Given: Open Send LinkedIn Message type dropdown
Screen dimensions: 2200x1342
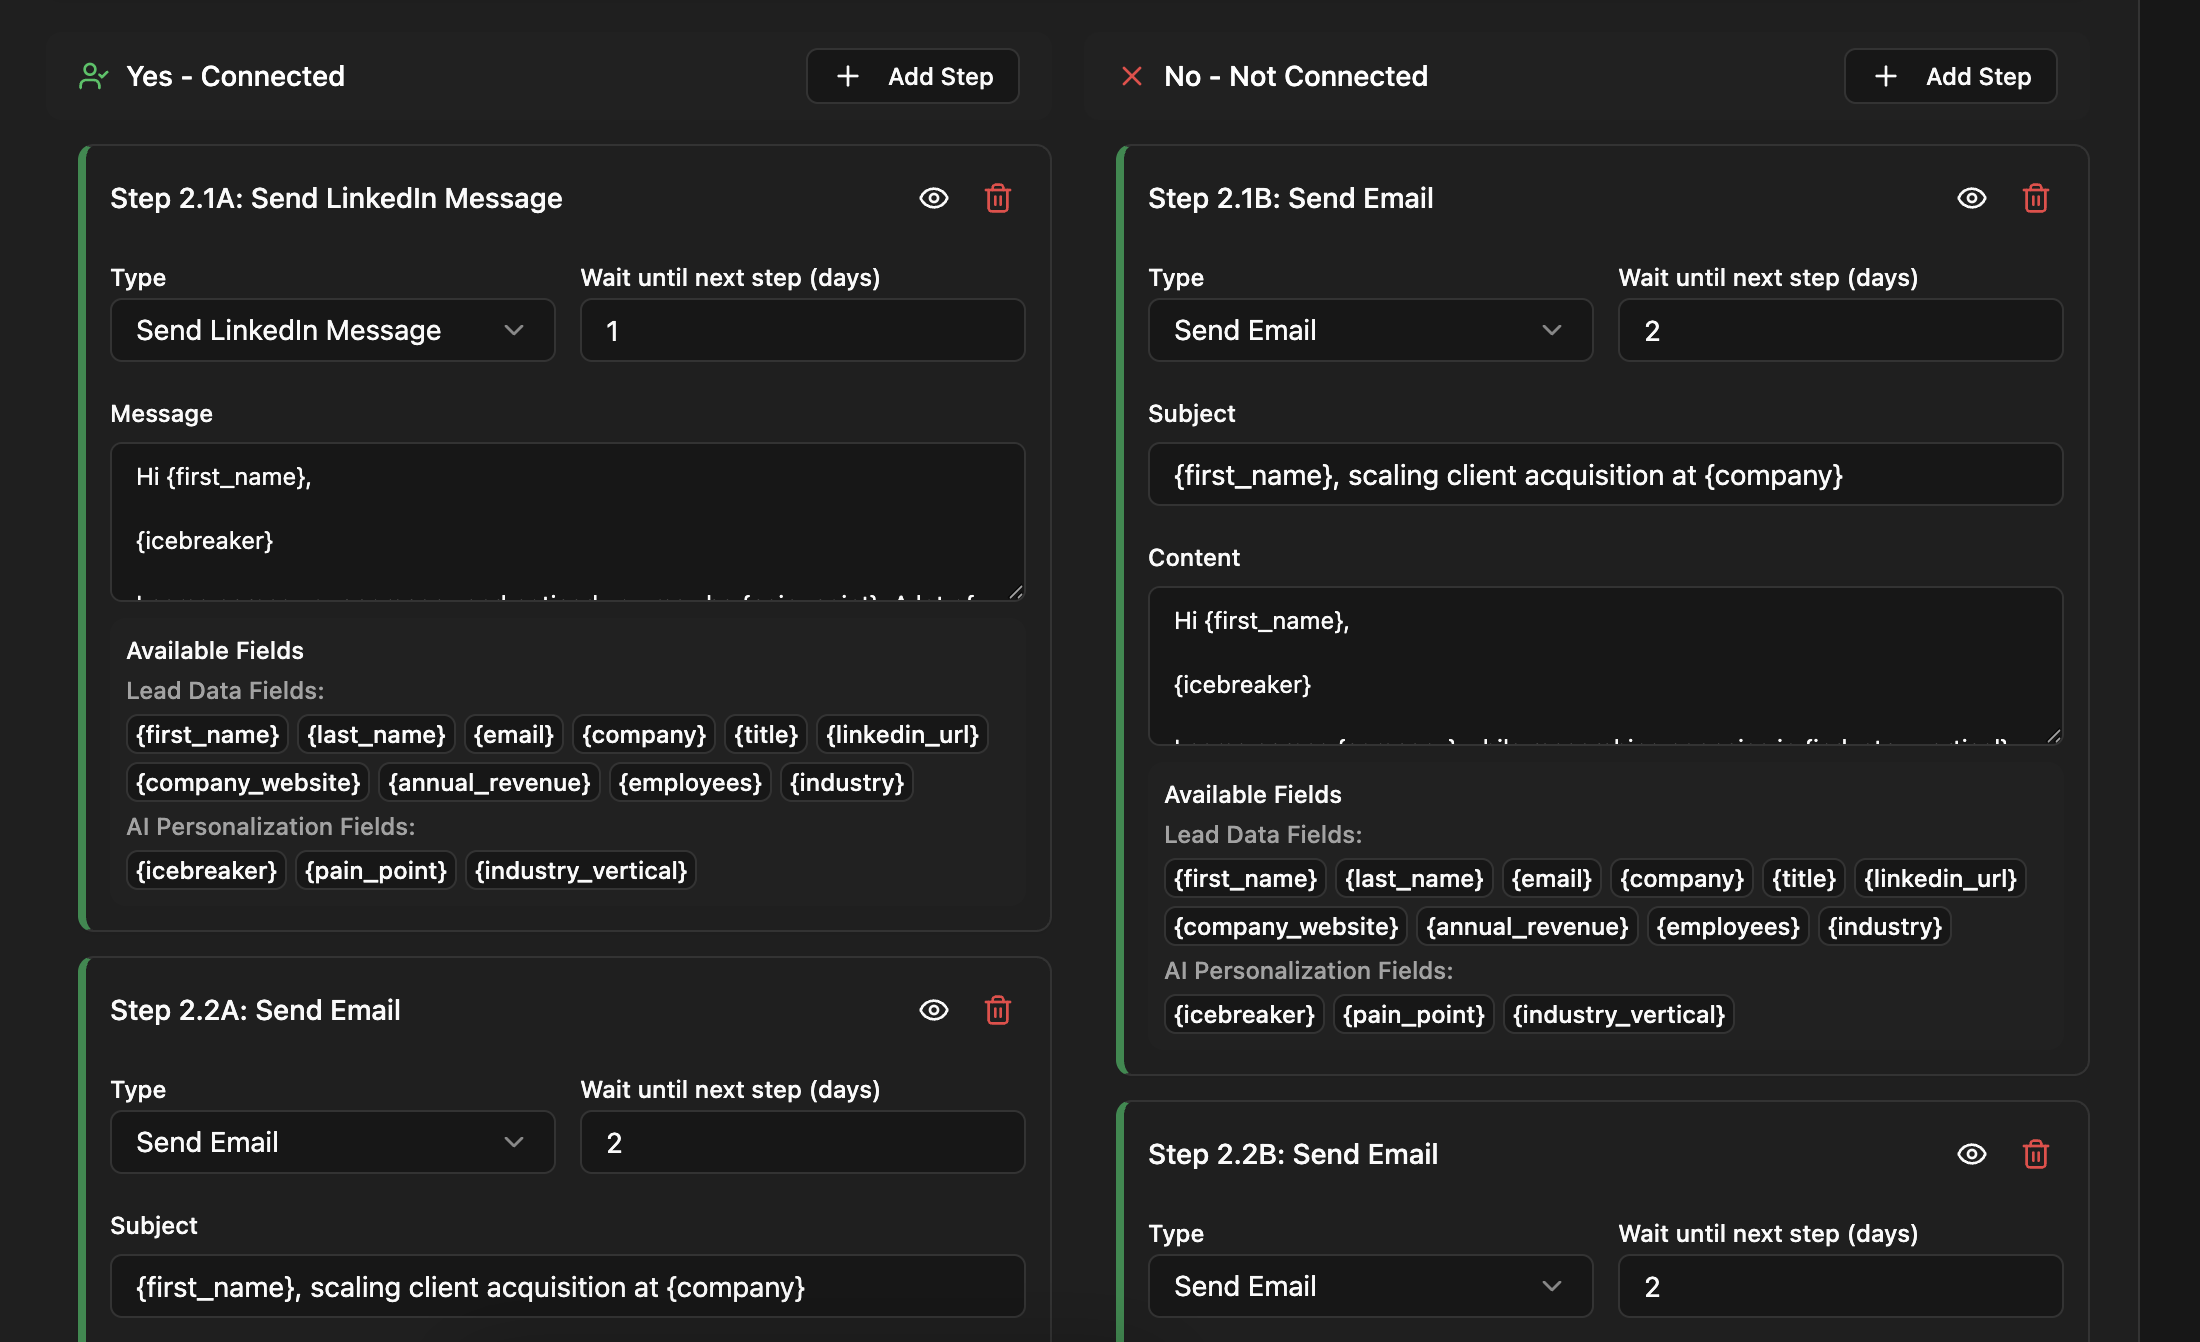Looking at the screenshot, I should click(x=332, y=330).
